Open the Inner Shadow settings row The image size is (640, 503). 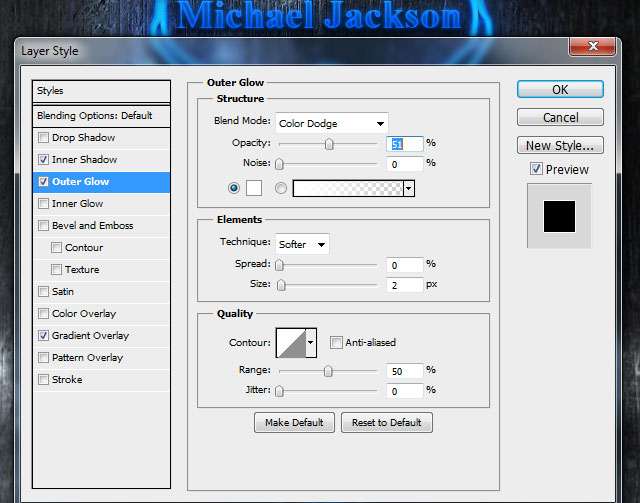pos(101,160)
